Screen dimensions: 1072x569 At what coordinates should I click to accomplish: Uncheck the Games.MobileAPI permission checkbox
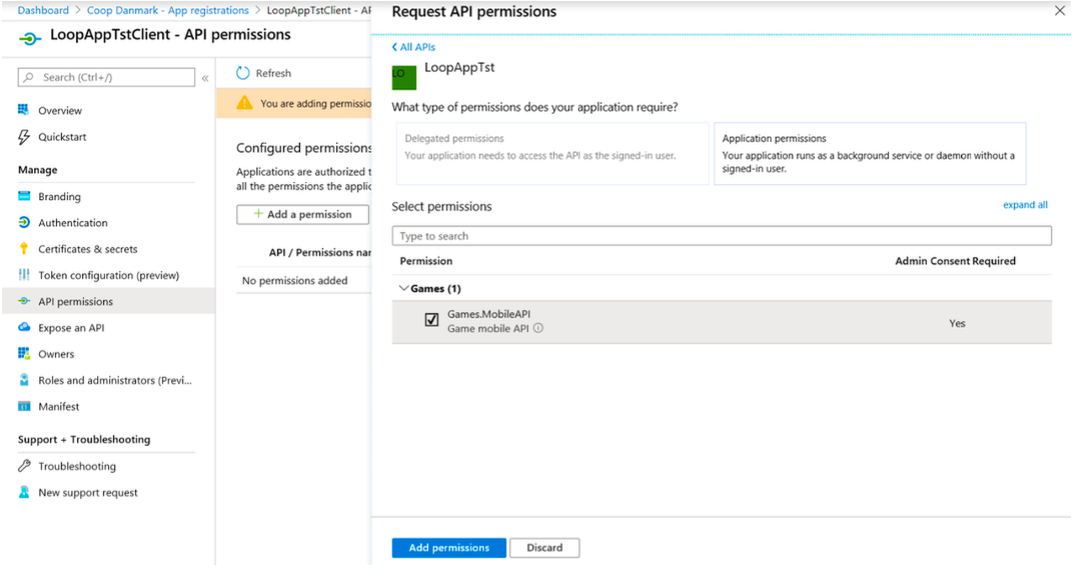431,319
